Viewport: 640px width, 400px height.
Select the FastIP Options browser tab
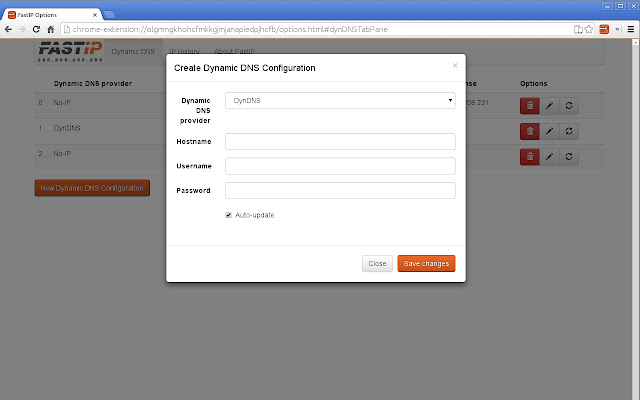[52, 15]
